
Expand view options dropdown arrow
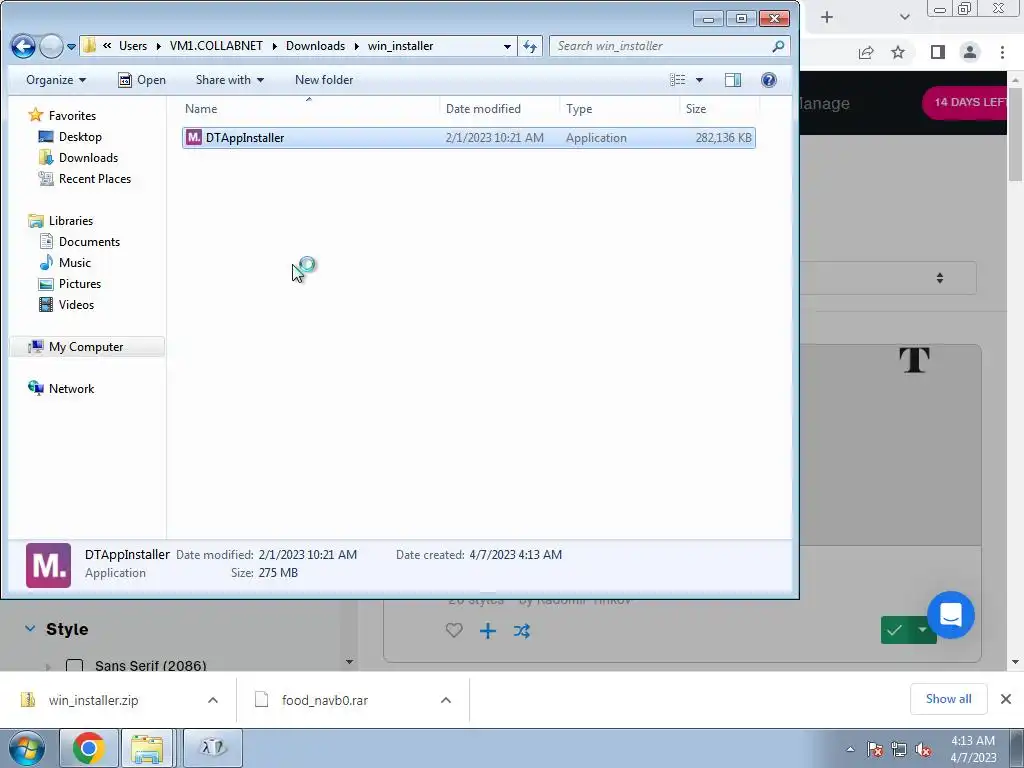click(x=699, y=80)
